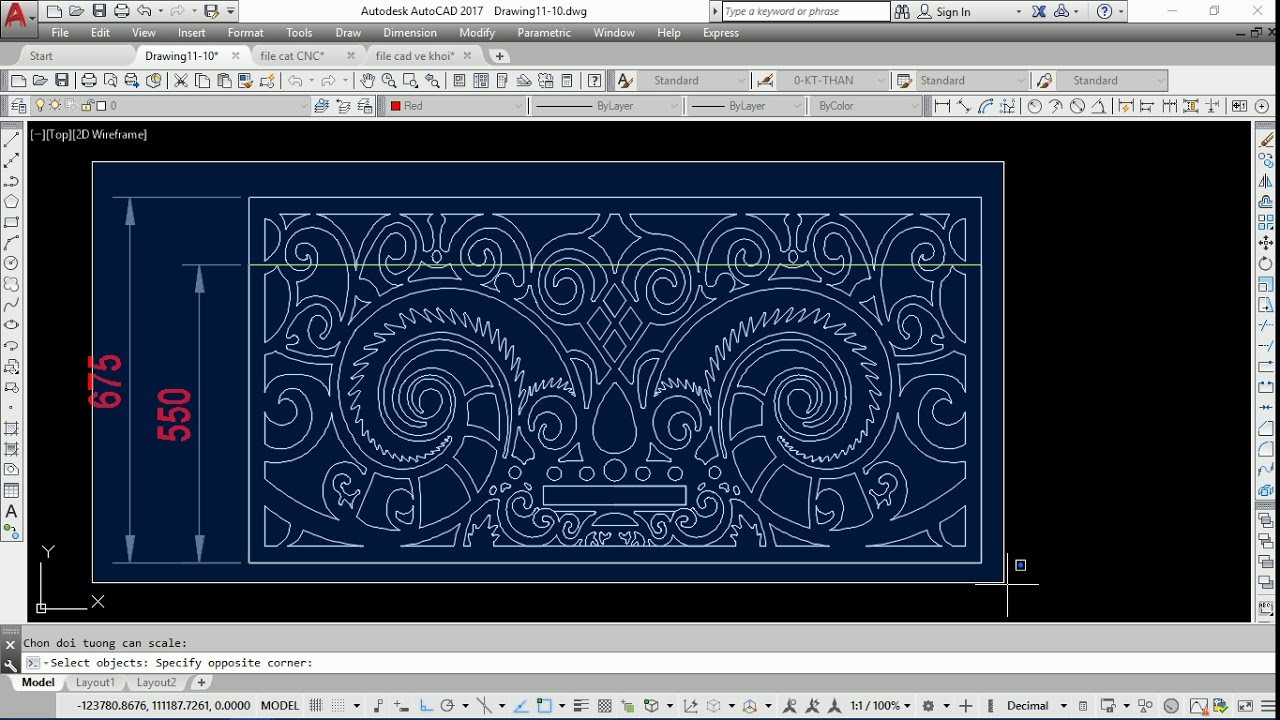The width and height of the screenshot is (1280, 720).
Task: Select the Arc Length dimension tool
Action: point(986,106)
